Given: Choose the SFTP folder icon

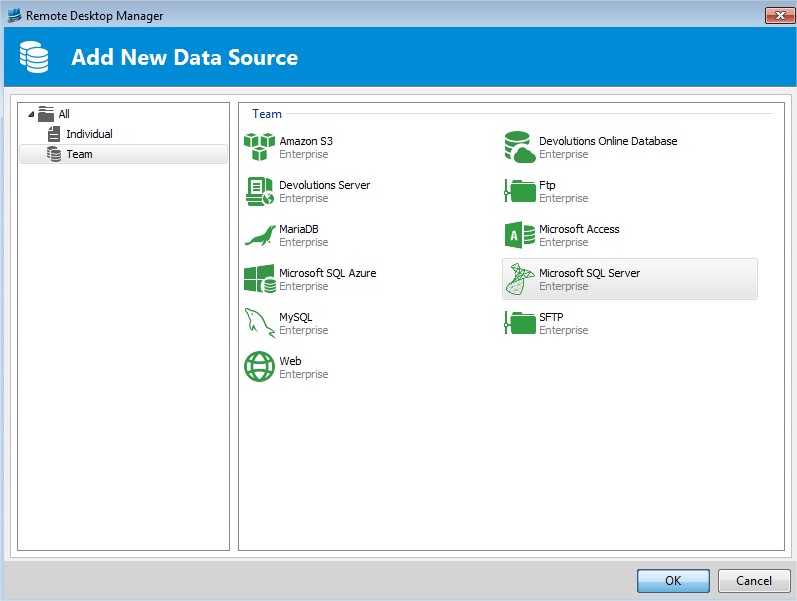Looking at the screenshot, I should 519,323.
